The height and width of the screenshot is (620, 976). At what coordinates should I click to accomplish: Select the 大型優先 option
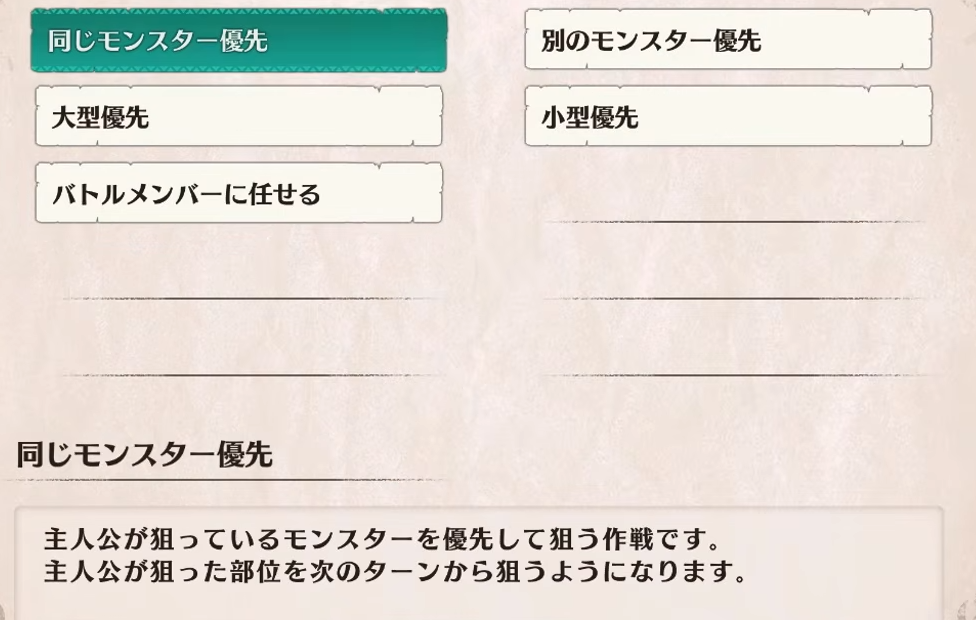(x=238, y=117)
